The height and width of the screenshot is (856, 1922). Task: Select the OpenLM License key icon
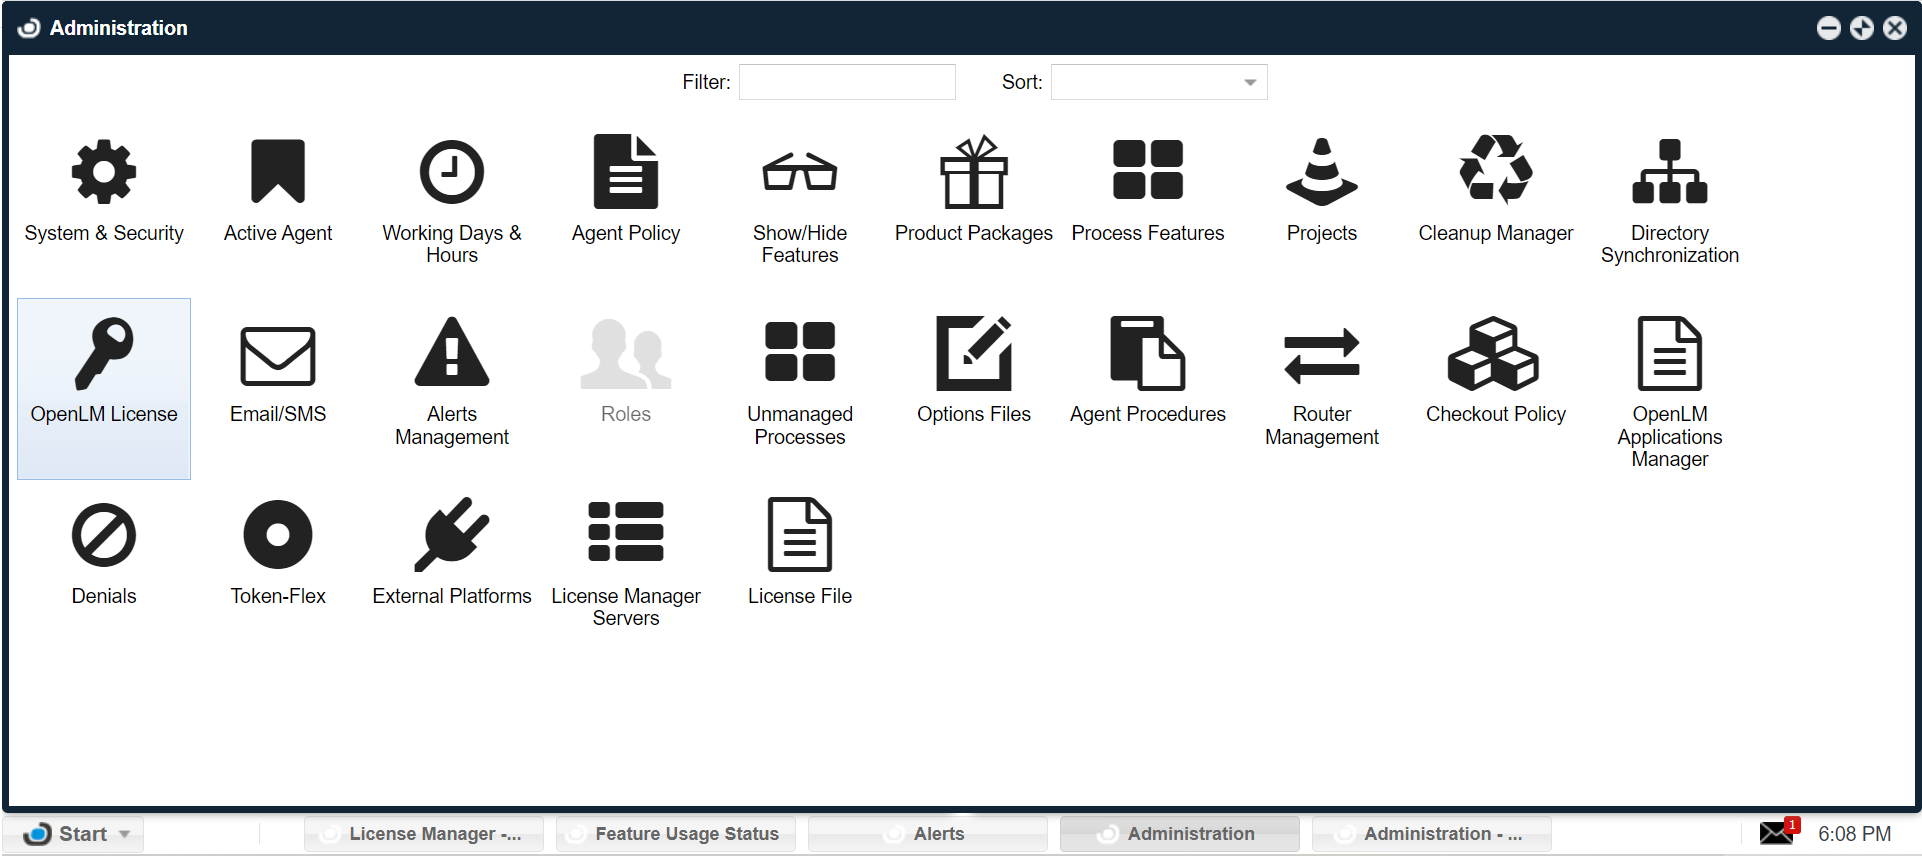[x=104, y=354]
